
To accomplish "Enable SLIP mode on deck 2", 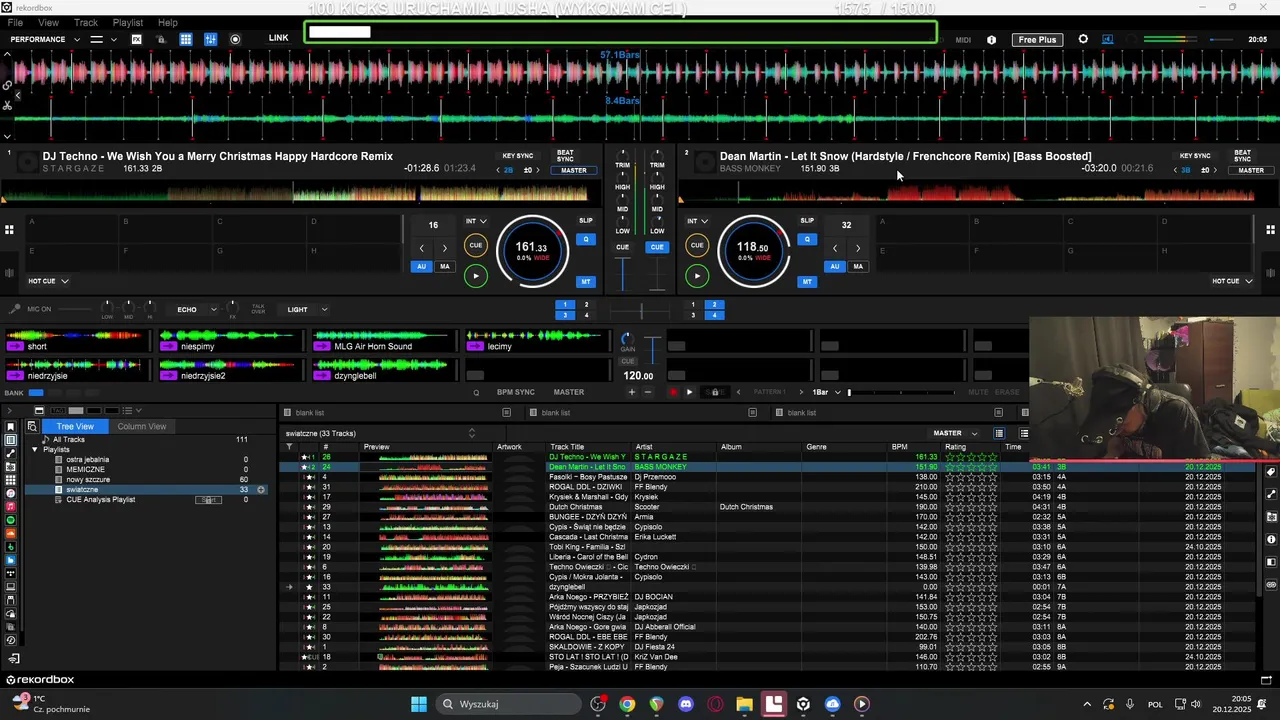I will [x=807, y=221].
